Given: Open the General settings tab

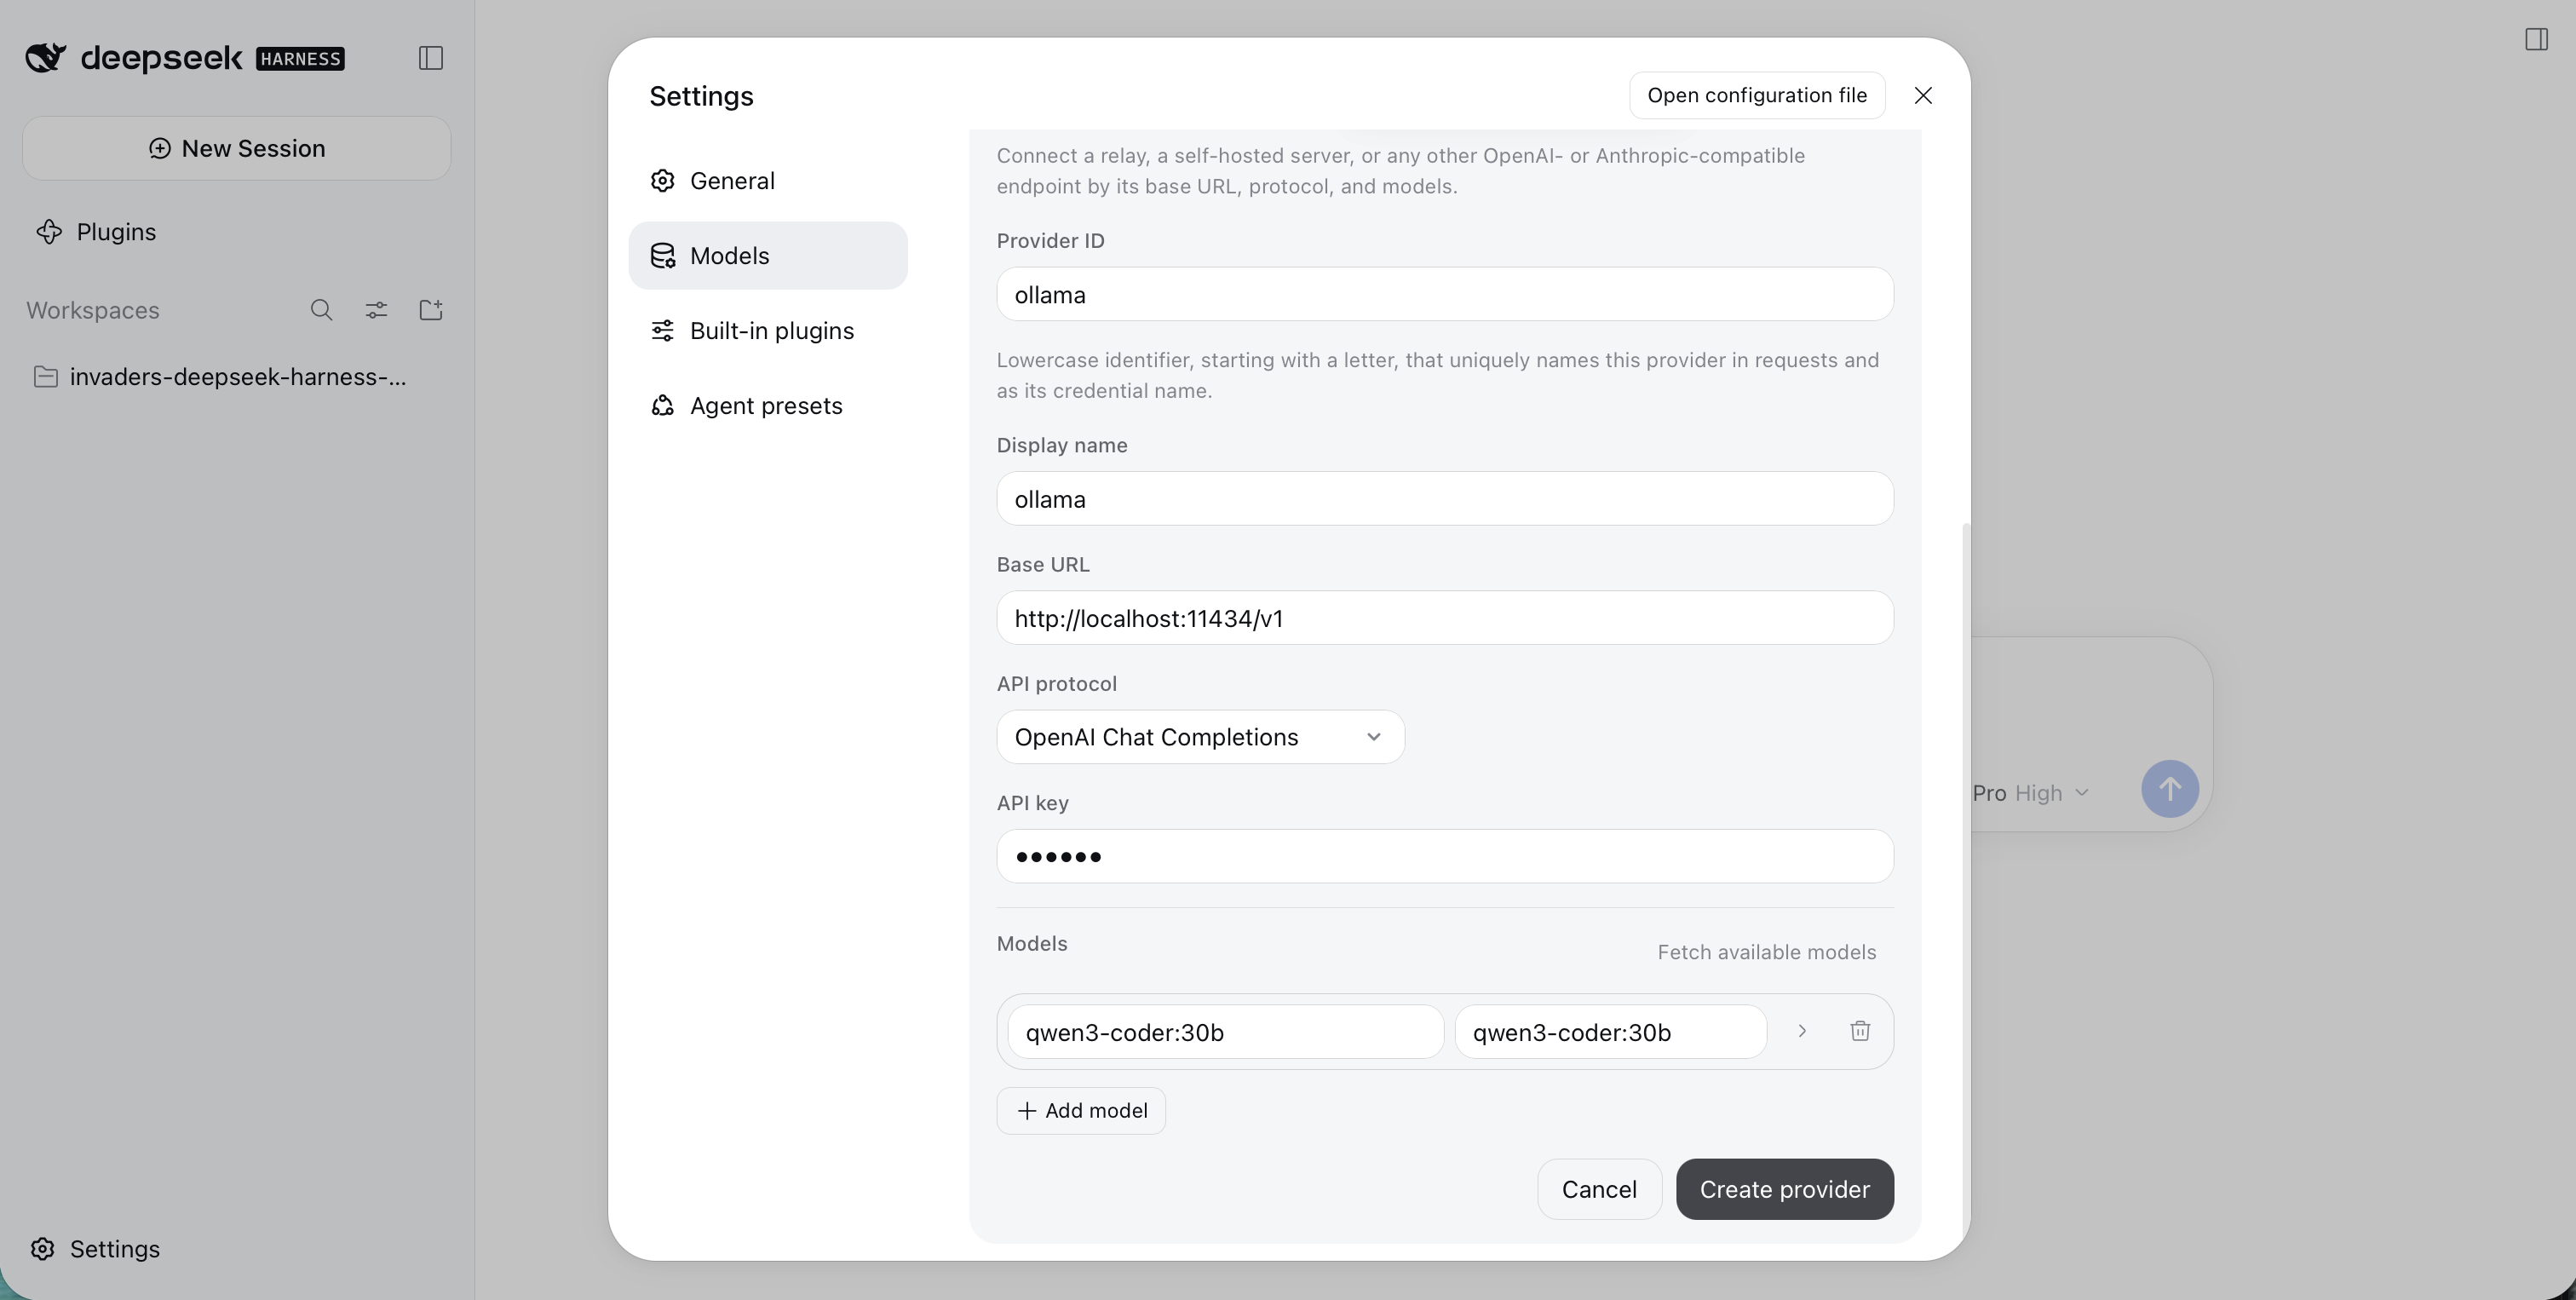Looking at the screenshot, I should [768, 181].
